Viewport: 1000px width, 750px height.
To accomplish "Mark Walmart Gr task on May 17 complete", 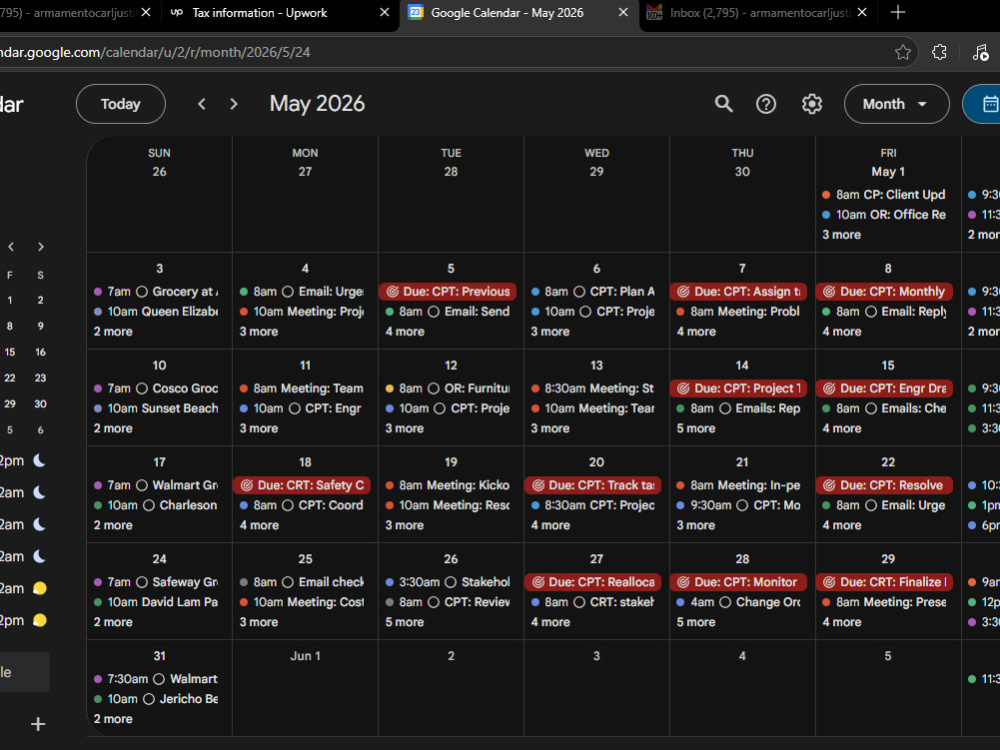I will click(142, 485).
